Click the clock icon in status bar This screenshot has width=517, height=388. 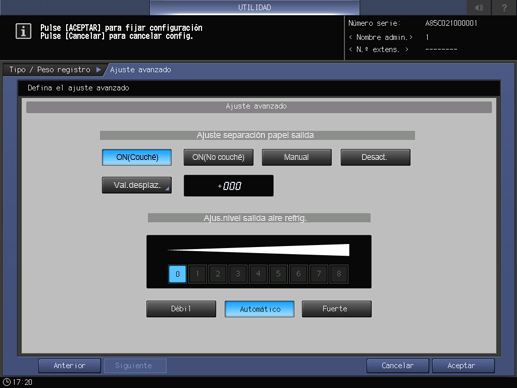click(7, 382)
